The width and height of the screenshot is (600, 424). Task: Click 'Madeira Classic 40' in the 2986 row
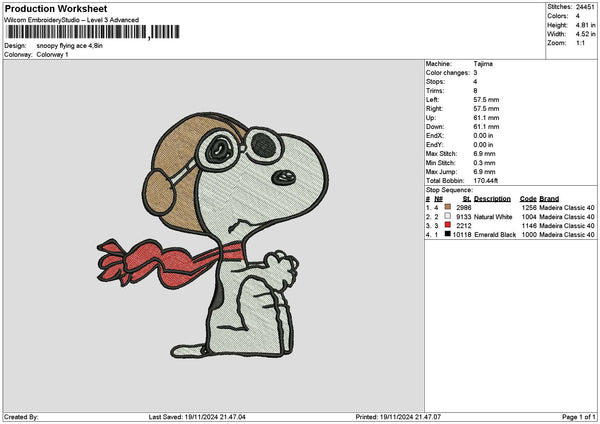567,208
